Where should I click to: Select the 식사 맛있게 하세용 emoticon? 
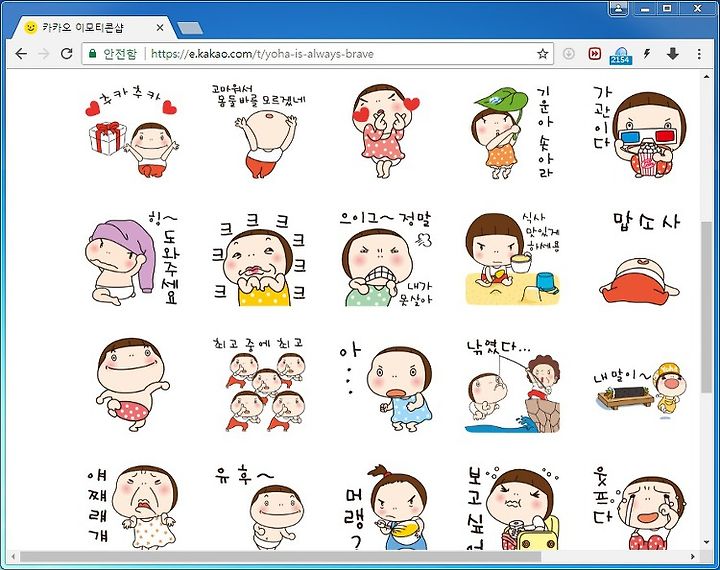click(513, 259)
